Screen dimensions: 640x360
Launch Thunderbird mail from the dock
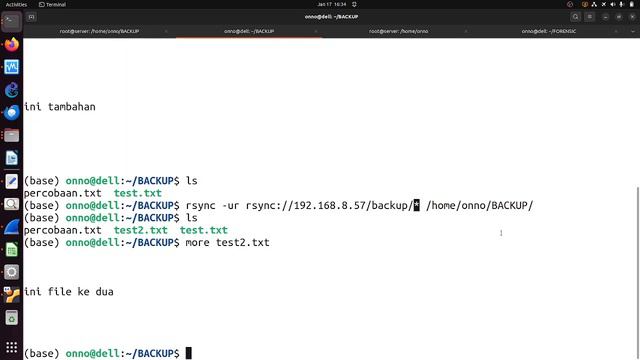point(11,113)
